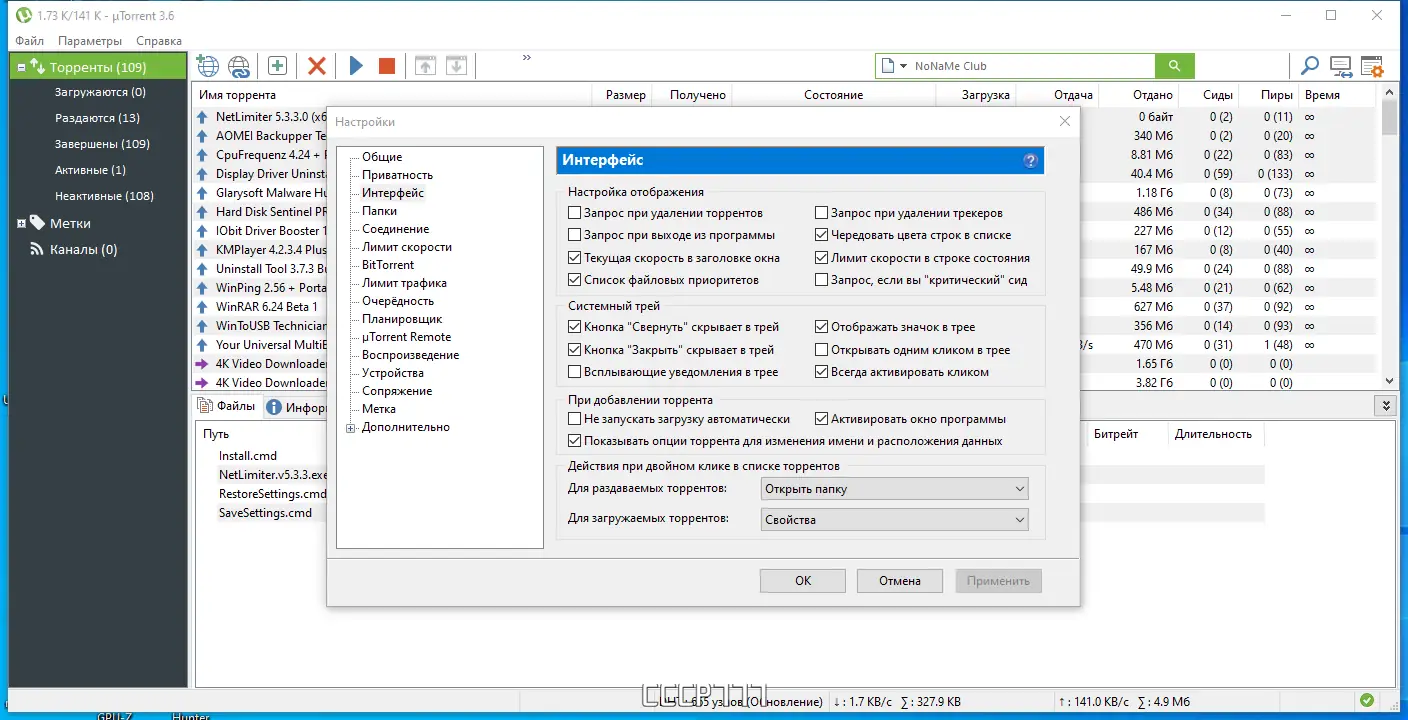Select Раздаются (13) in the sidebar
This screenshot has height=720, width=1408.
[x=97, y=118]
